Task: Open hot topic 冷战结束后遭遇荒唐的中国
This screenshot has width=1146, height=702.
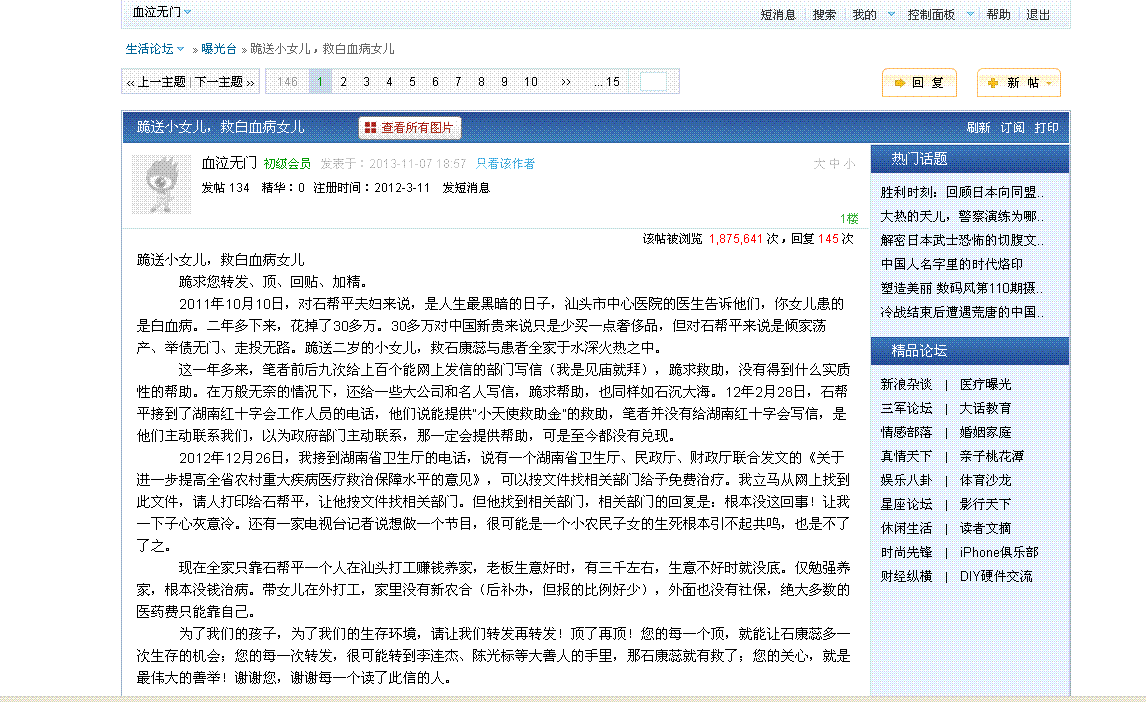Action: point(962,313)
